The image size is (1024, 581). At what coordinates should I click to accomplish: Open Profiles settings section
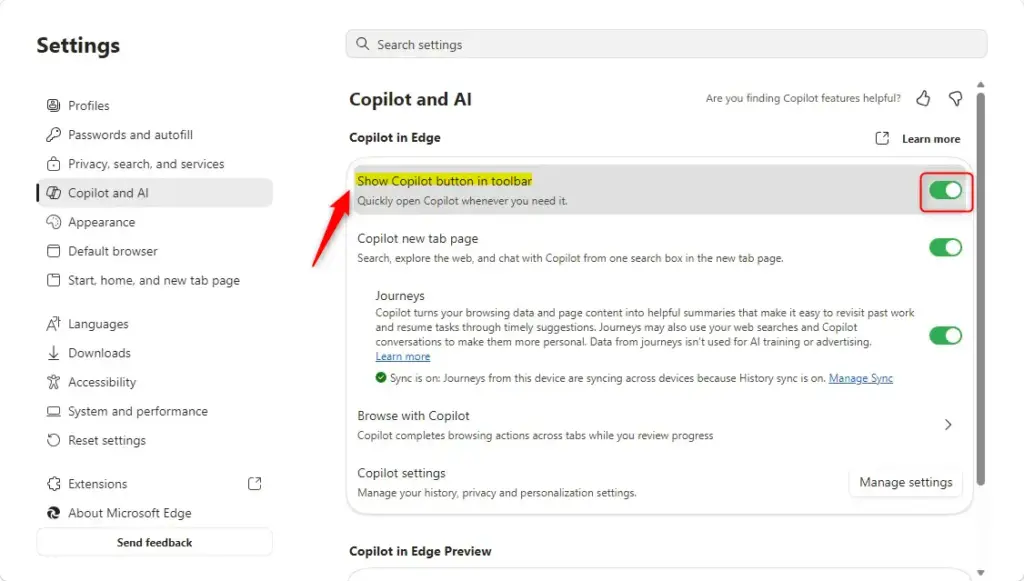pyautogui.click(x=155, y=105)
